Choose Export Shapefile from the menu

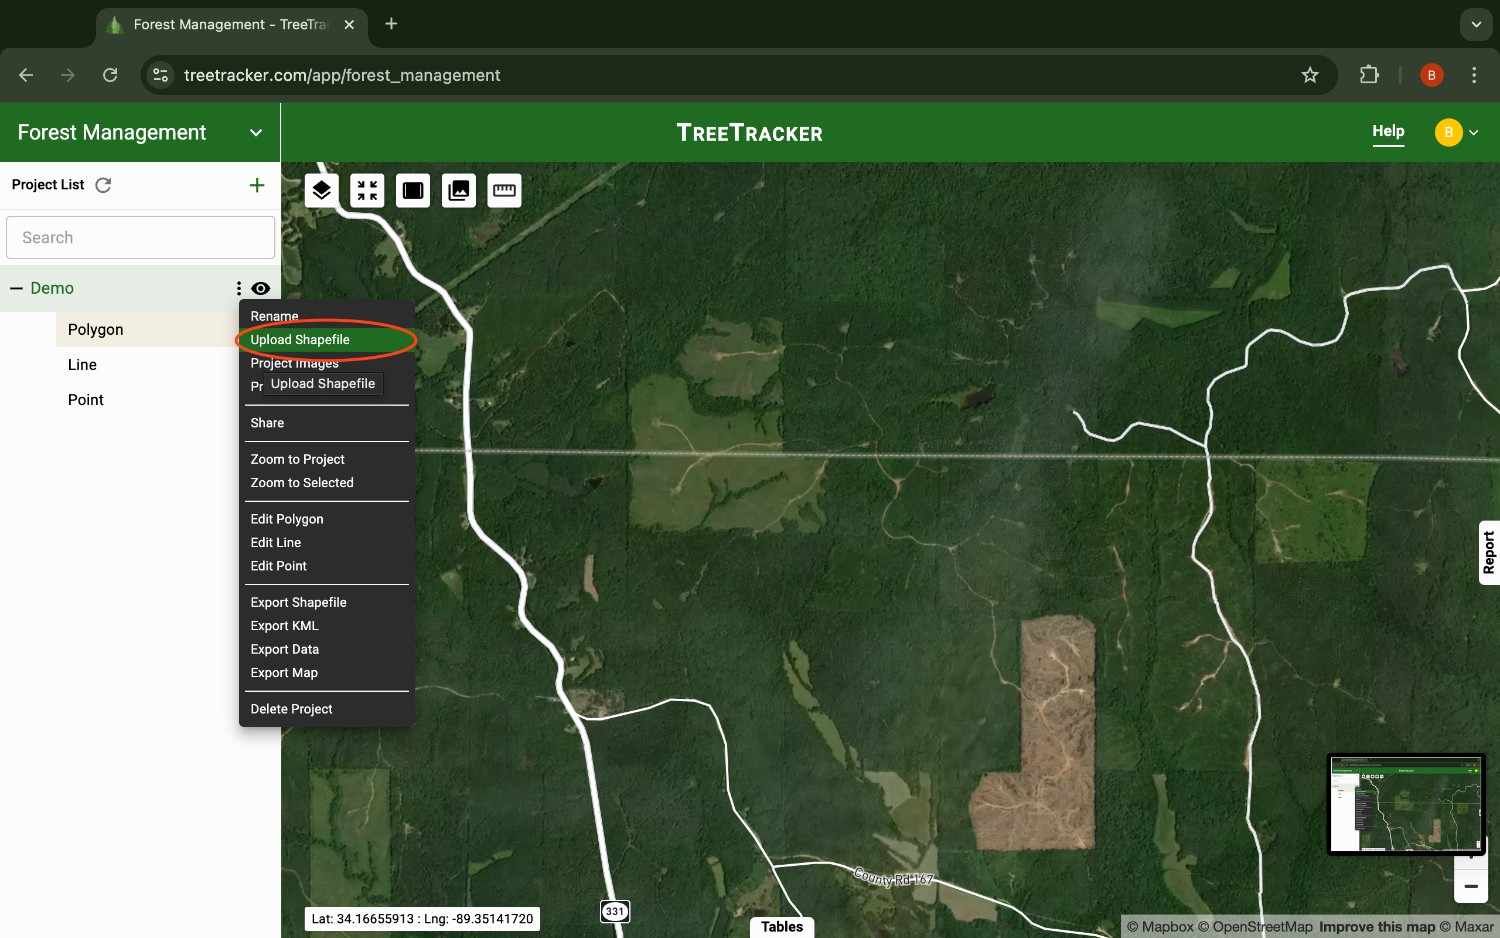pyautogui.click(x=298, y=602)
